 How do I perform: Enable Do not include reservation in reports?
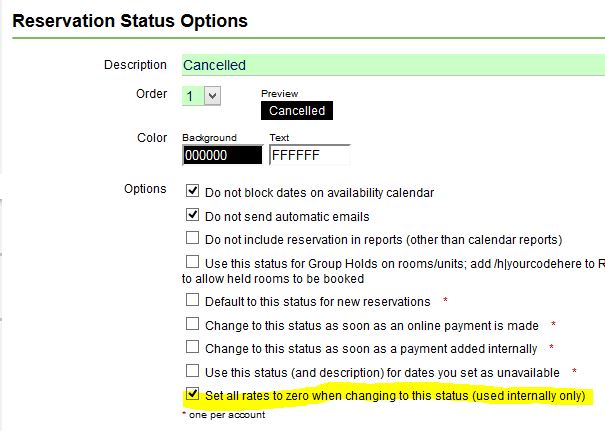click(x=193, y=239)
